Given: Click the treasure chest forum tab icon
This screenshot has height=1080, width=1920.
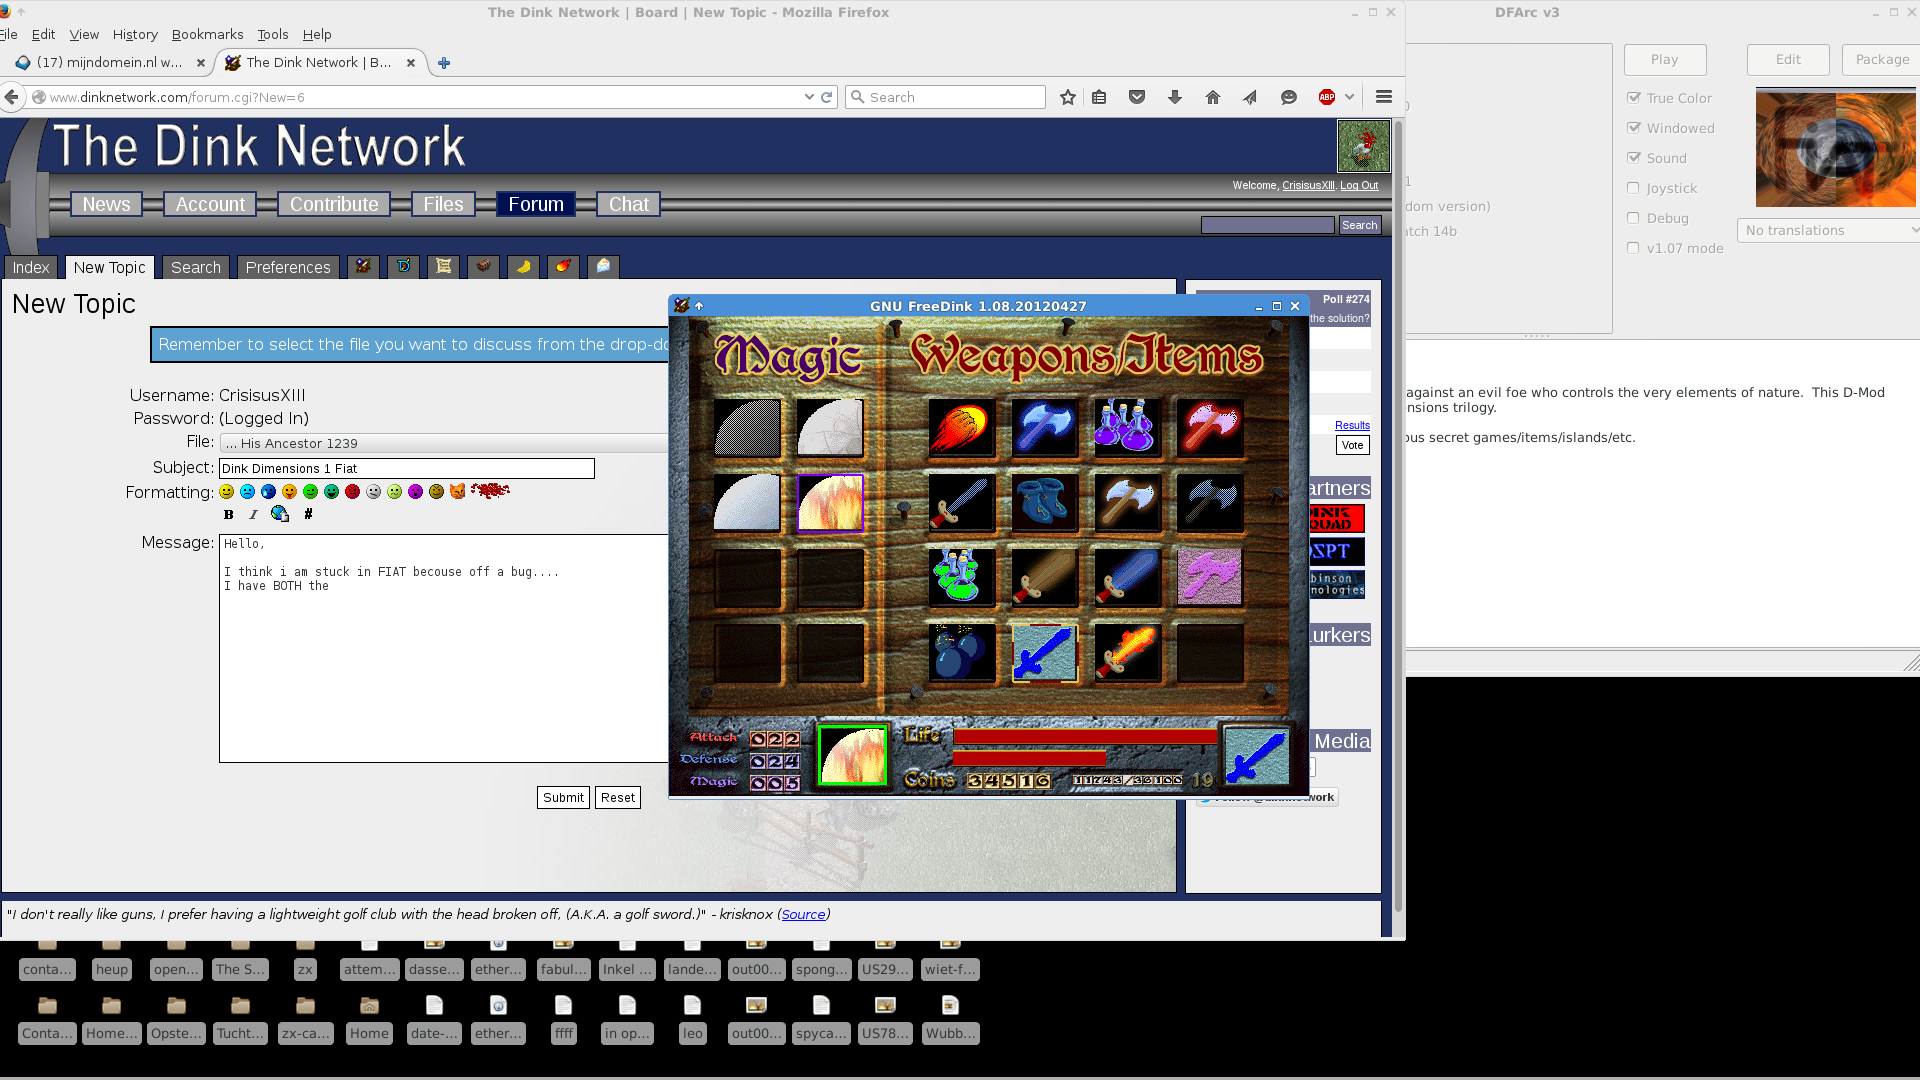Looking at the screenshot, I should (x=483, y=266).
